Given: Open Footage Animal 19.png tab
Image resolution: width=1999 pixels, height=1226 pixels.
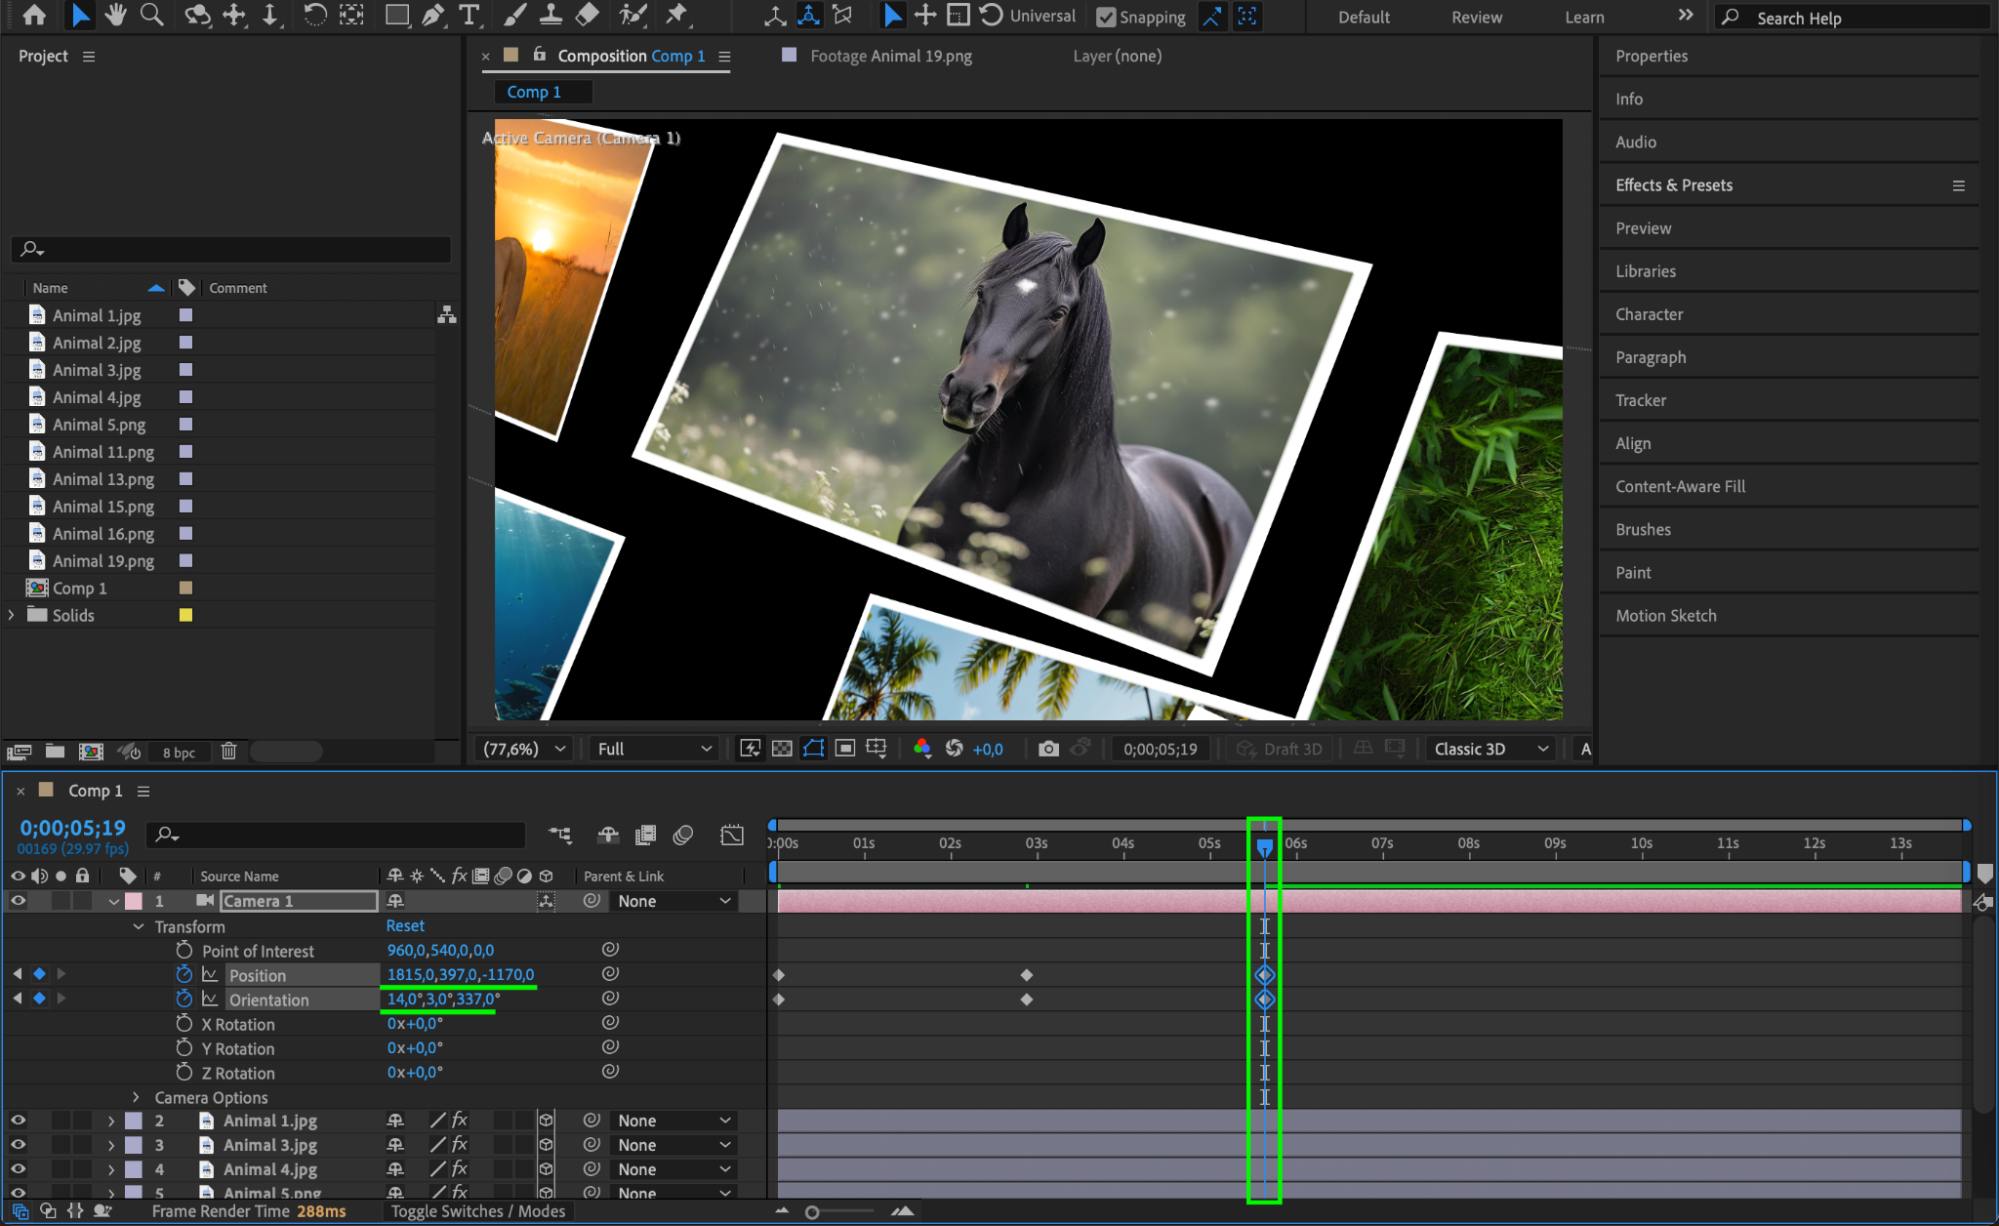Looking at the screenshot, I should tap(890, 56).
